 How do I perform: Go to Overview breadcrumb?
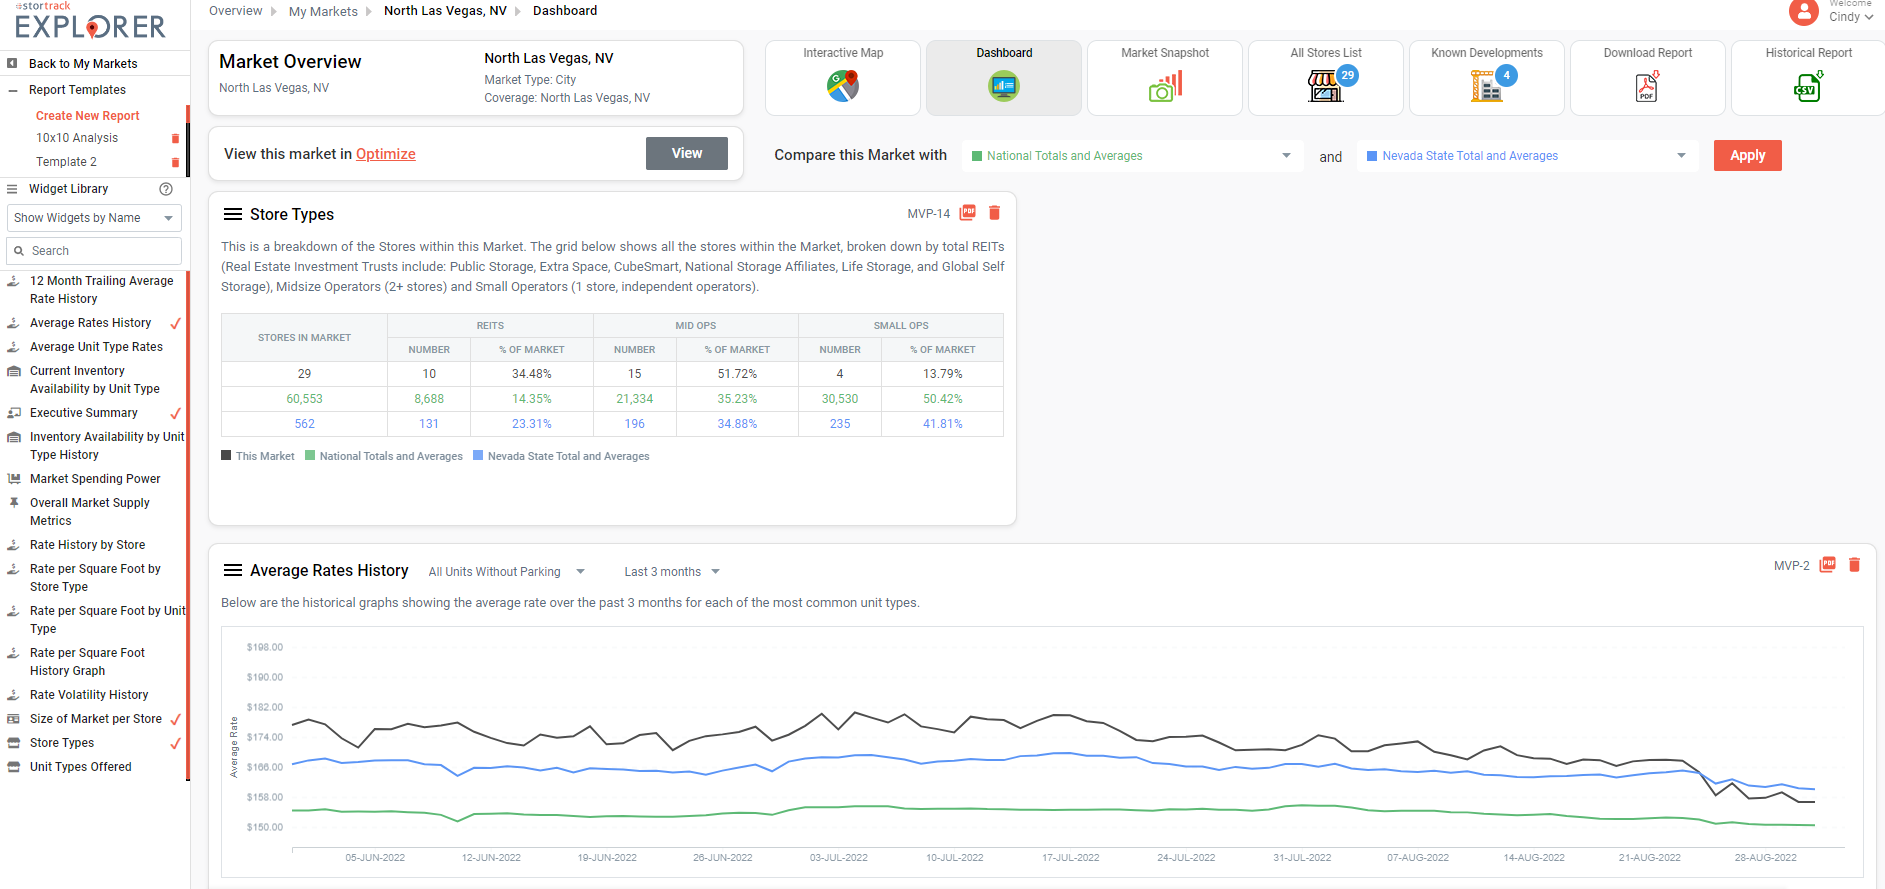point(236,11)
